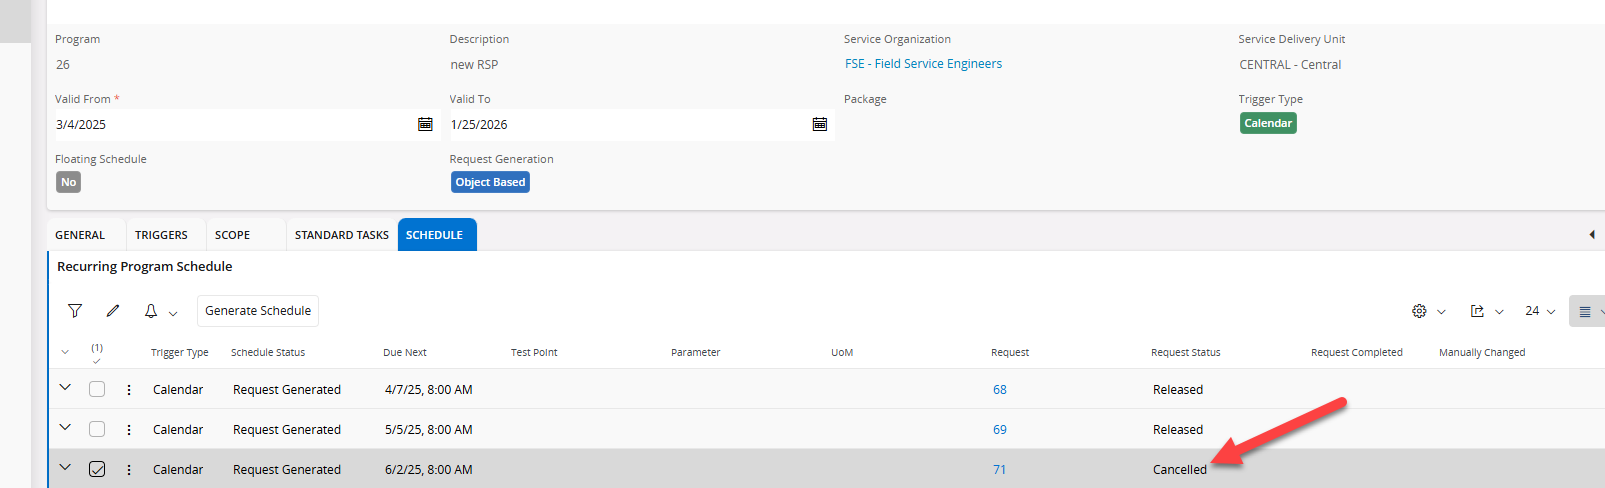This screenshot has height=488, width=1605.
Task: Click the export icon in toolbar
Action: tap(1477, 311)
